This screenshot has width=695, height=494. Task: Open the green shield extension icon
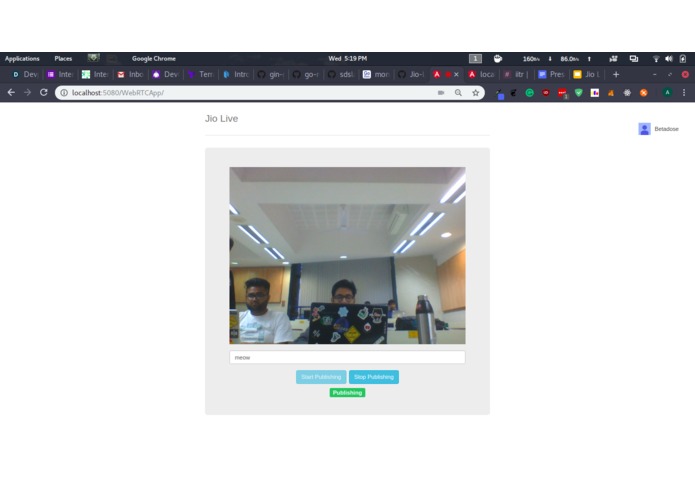pyautogui.click(x=578, y=93)
